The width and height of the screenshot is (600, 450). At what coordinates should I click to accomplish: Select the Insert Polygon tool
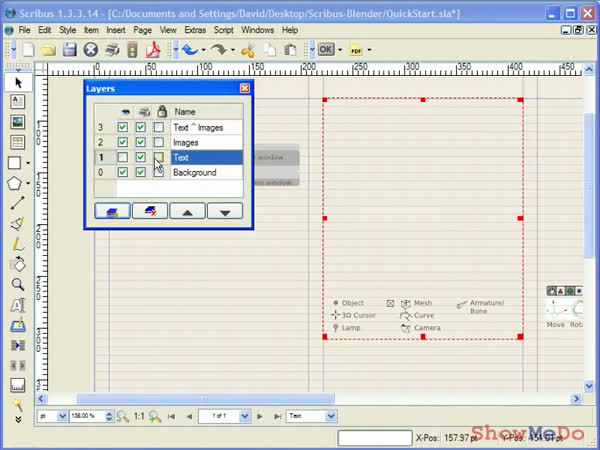click(x=15, y=183)
